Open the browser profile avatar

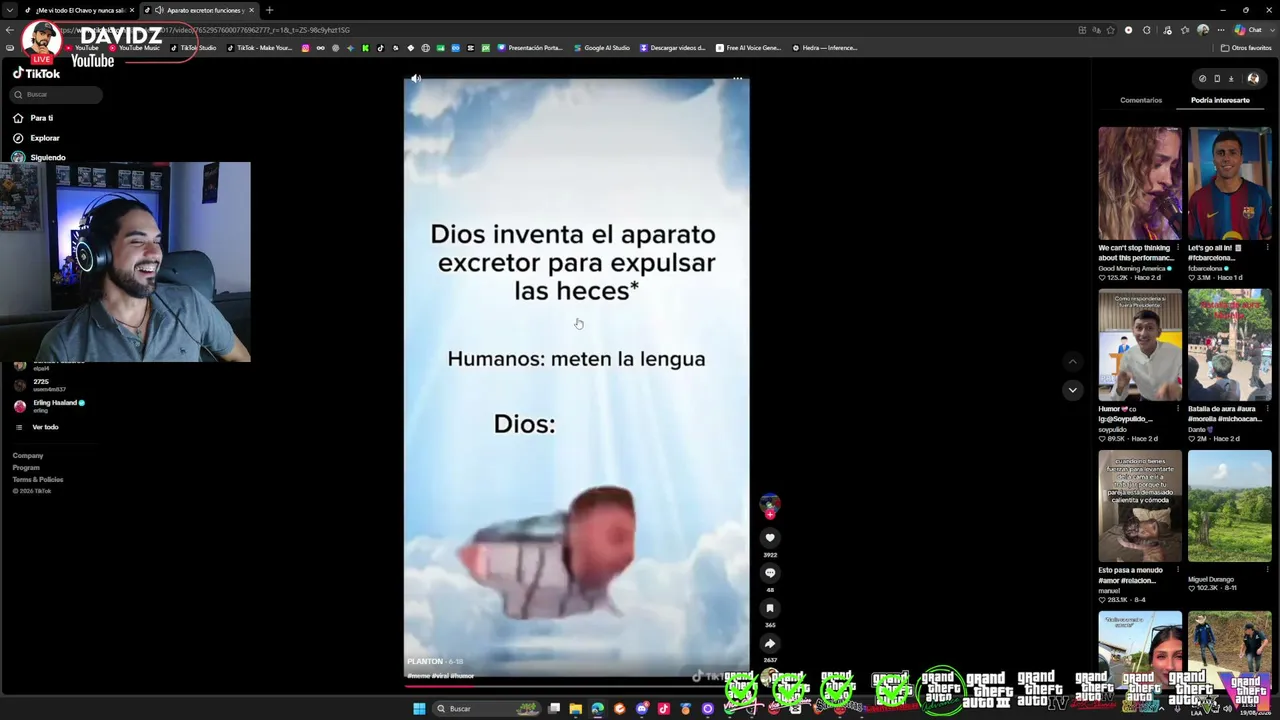coord(1203,30)
